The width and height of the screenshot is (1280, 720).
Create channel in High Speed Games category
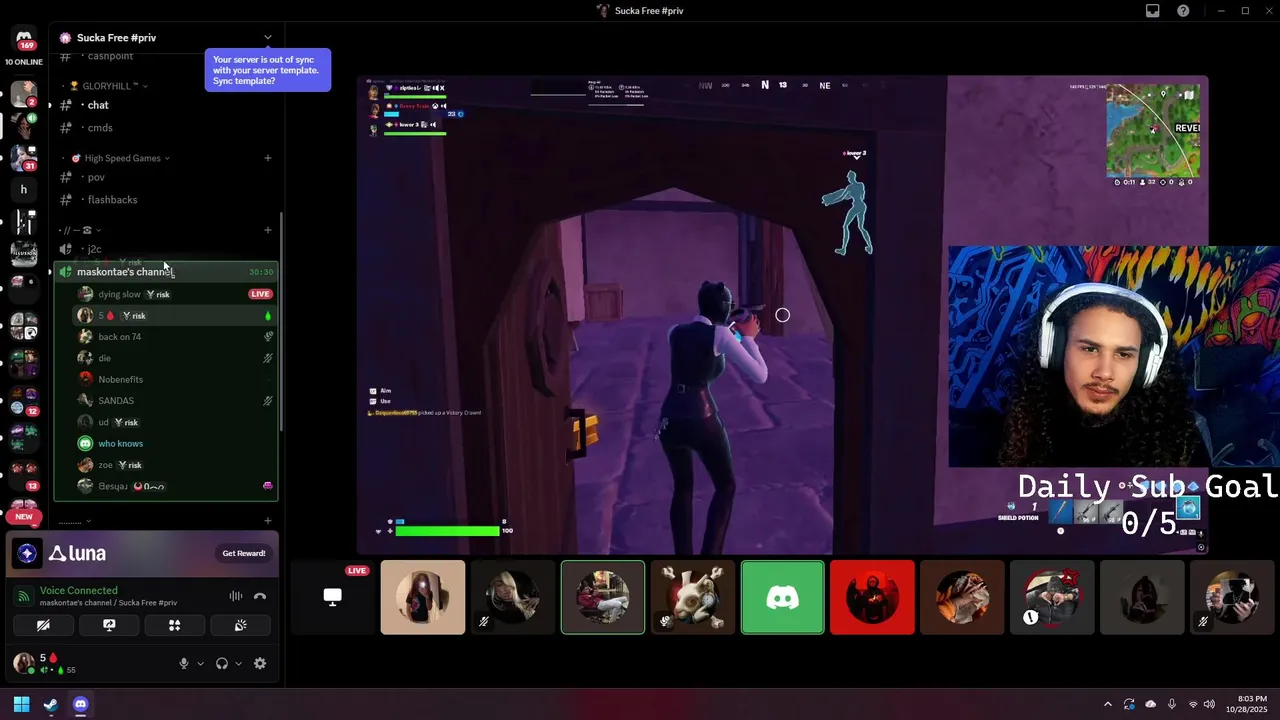(x=267, y=158)
